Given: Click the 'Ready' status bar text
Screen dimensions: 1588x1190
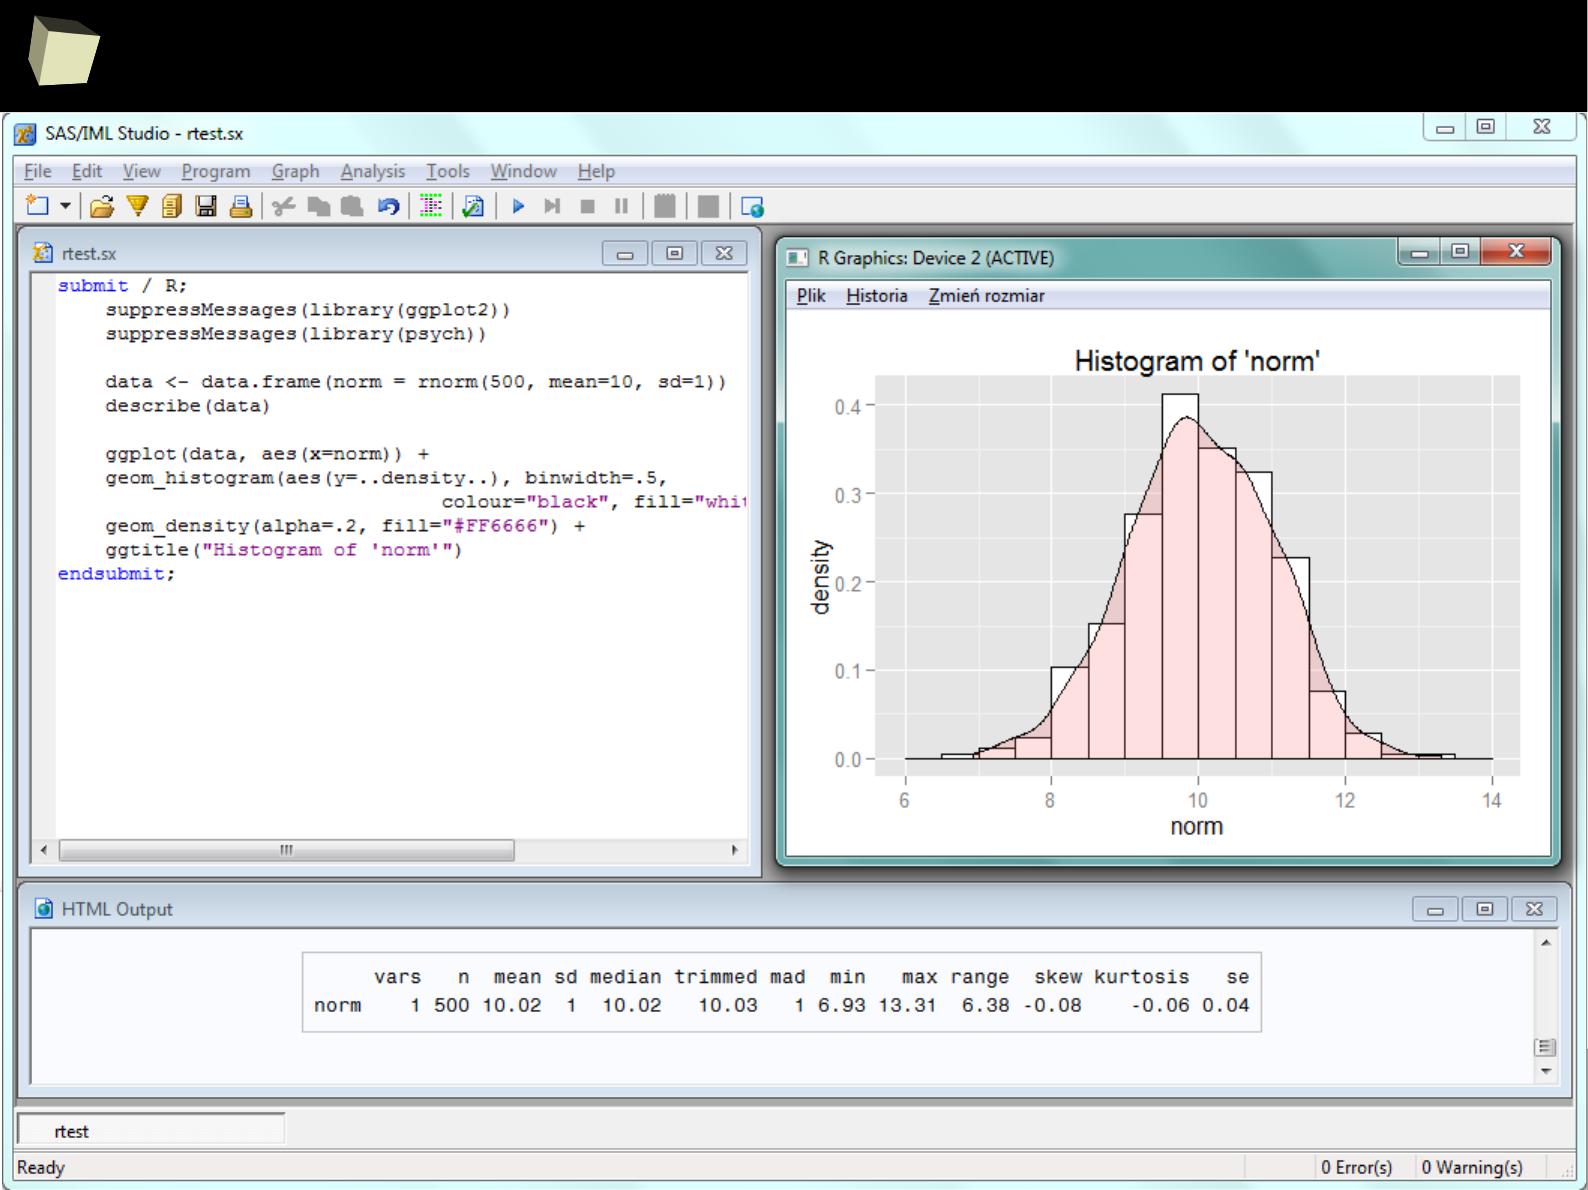Looking at the screenshot, I should (41, 1167).
